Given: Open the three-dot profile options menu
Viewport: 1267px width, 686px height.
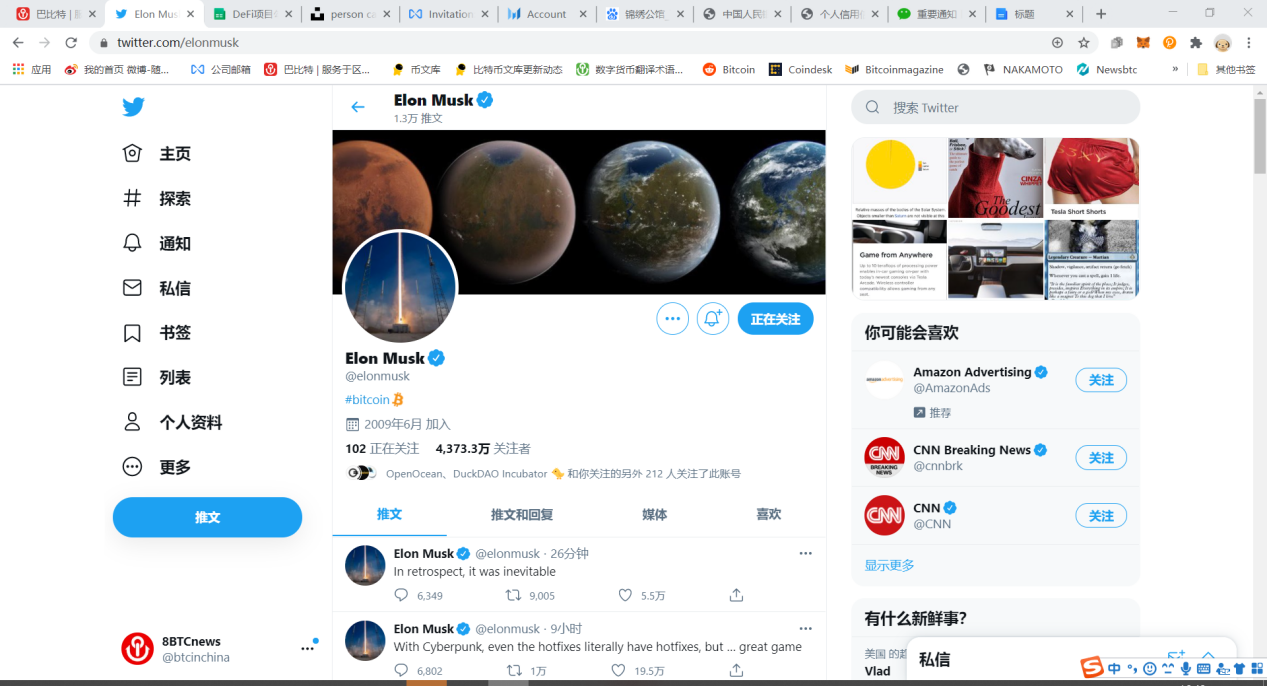Looking at the screenshot, I should coord(672,319).
